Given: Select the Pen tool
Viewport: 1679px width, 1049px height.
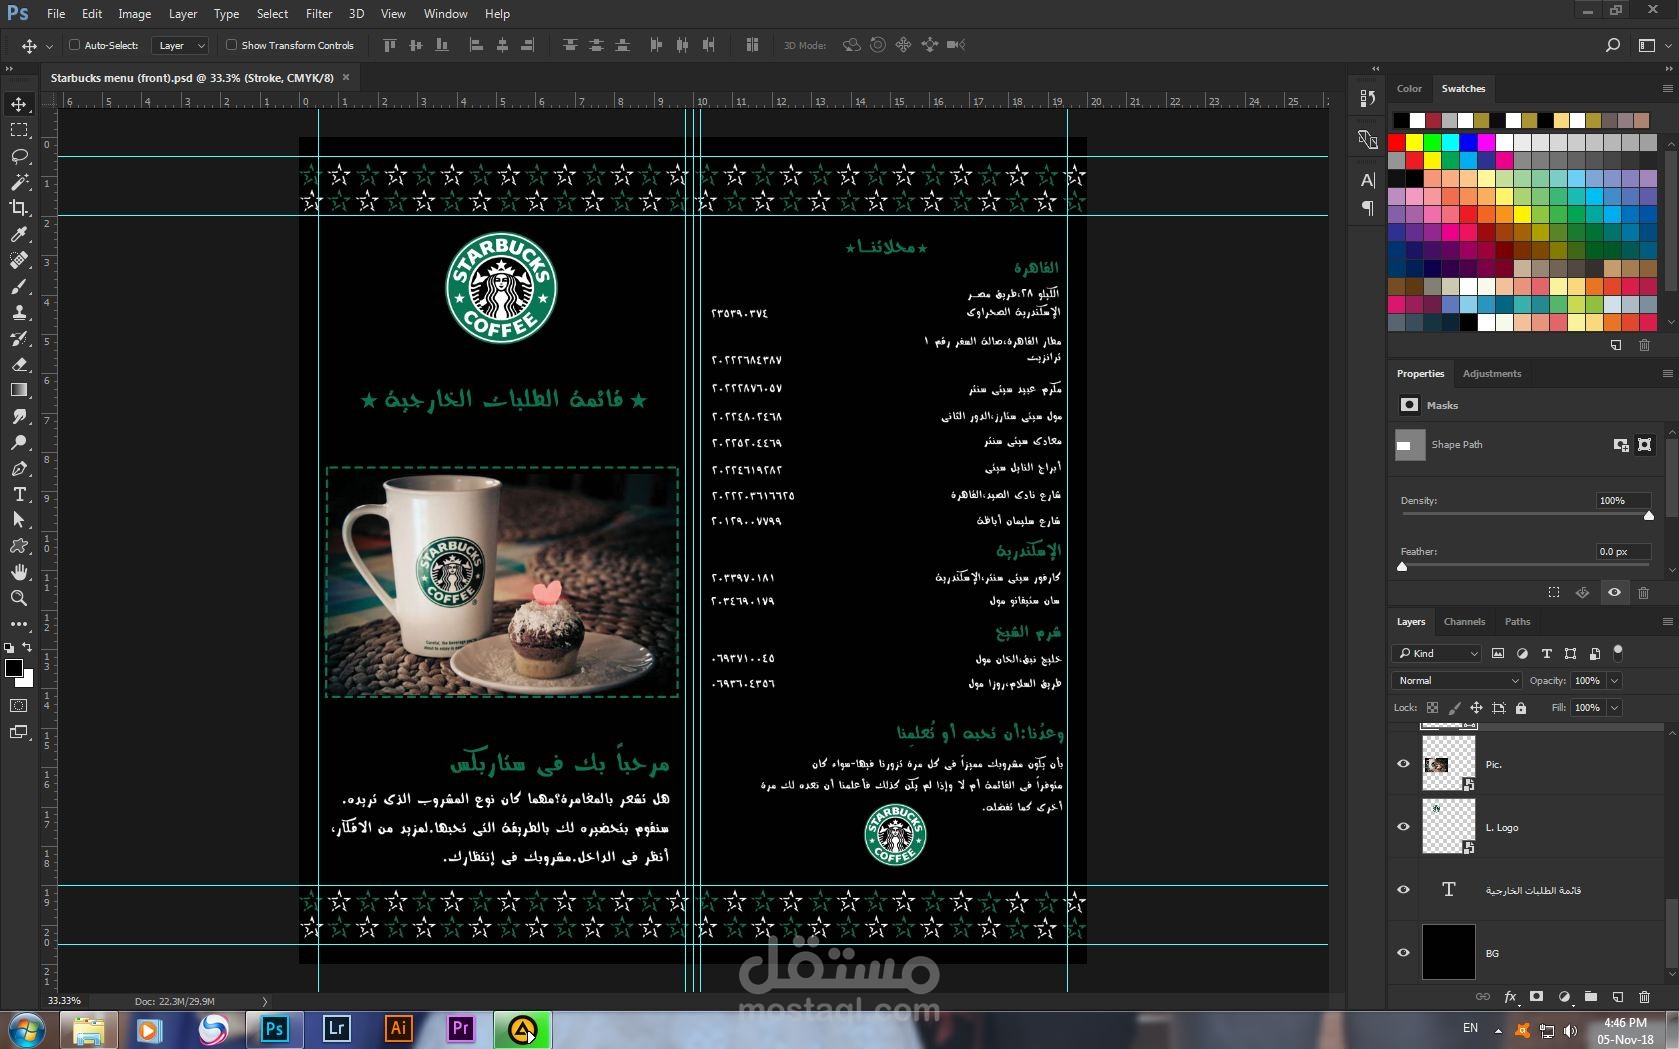Looking at the screenshot, I should (19, 468).
